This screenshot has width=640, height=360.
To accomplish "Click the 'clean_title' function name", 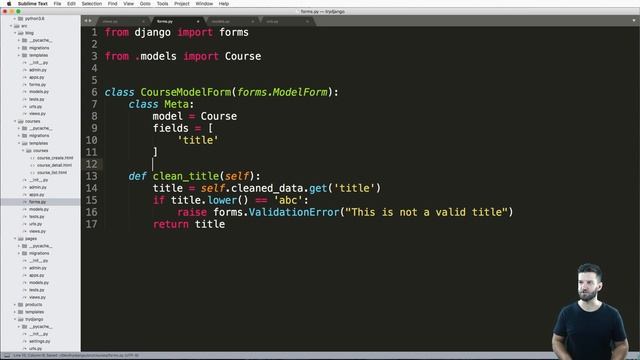I will pyautogui.click(x=186, y=176).
